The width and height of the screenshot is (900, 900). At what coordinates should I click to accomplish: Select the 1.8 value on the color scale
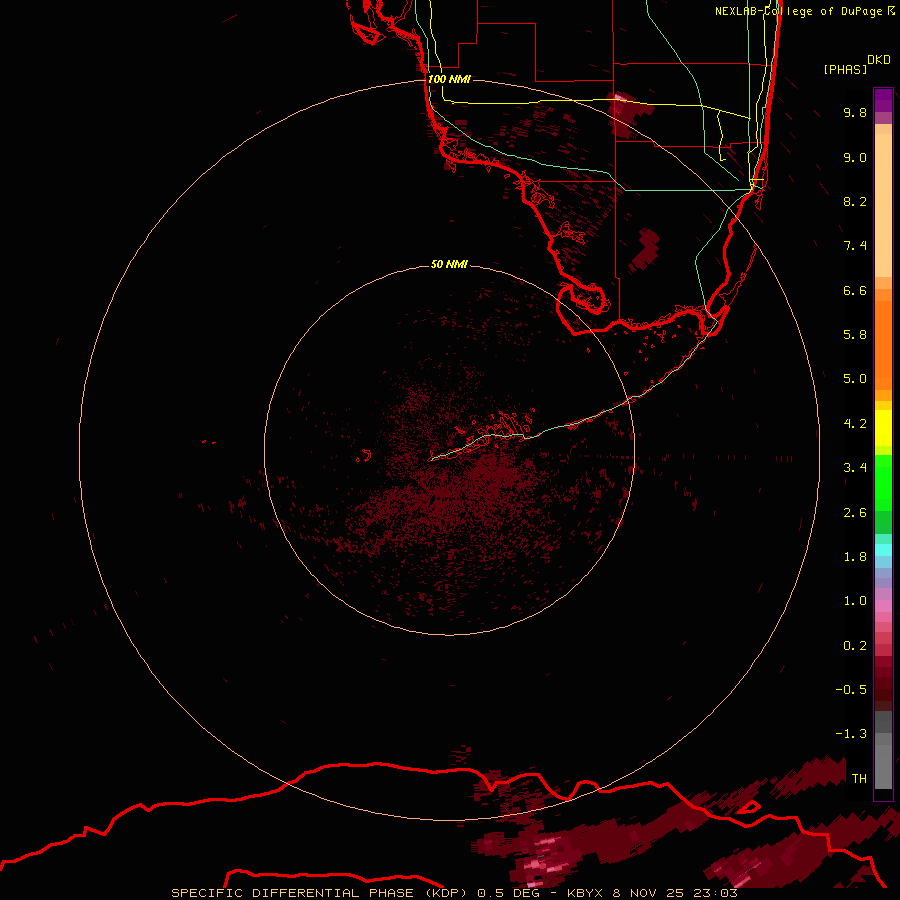tap(855, 557)
